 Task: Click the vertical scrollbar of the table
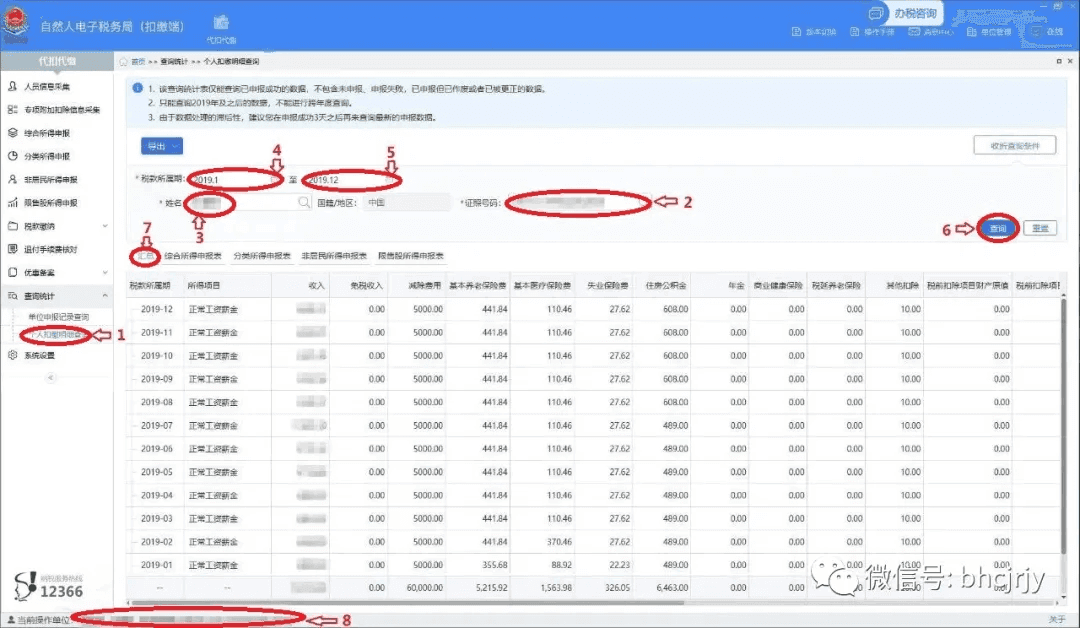point(1064,427)
